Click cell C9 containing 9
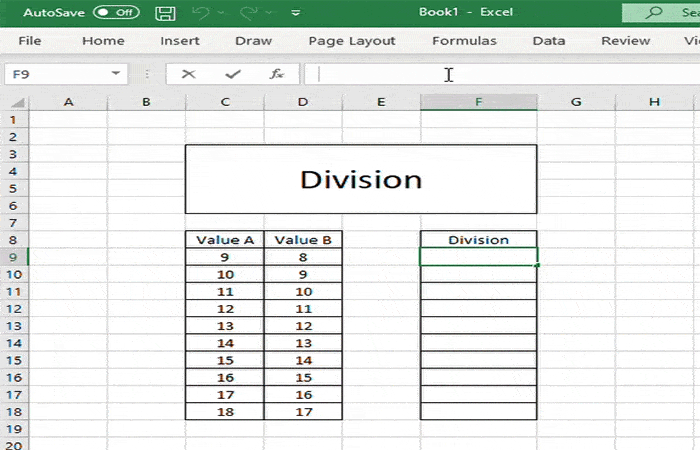 click(x=225, y=257)
